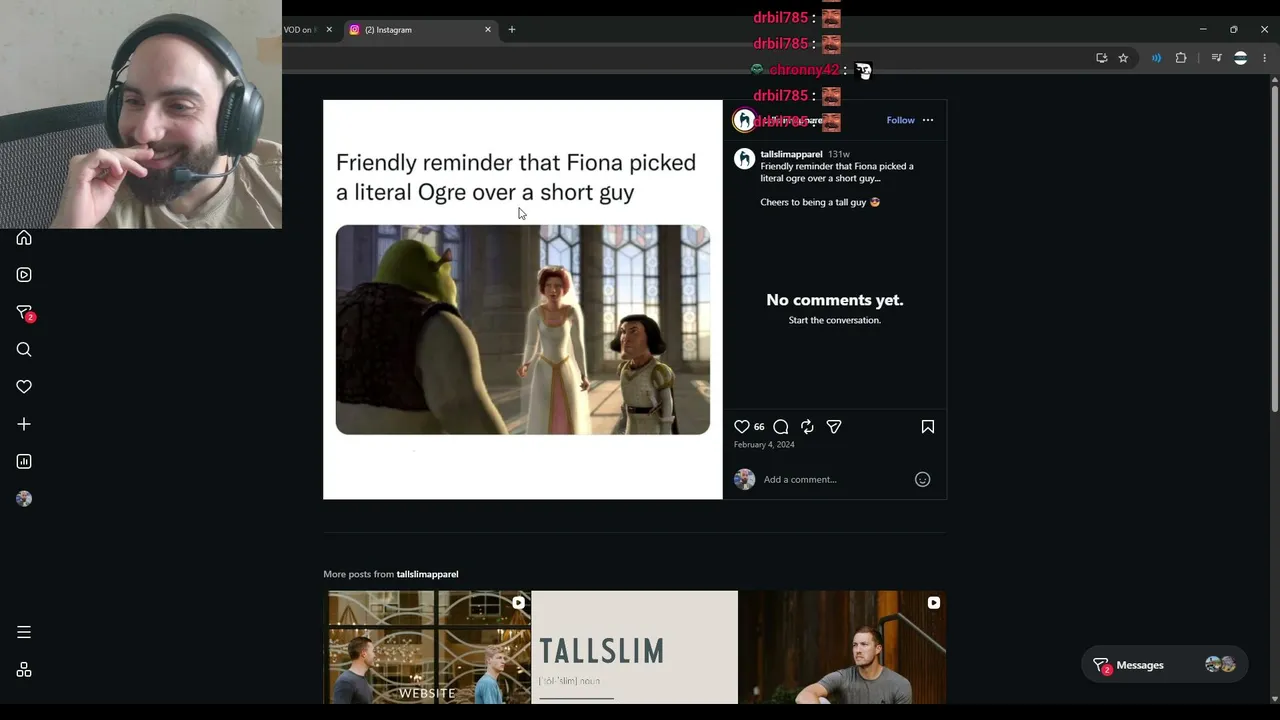Open the Meta apps grid icon

(24, 670)
